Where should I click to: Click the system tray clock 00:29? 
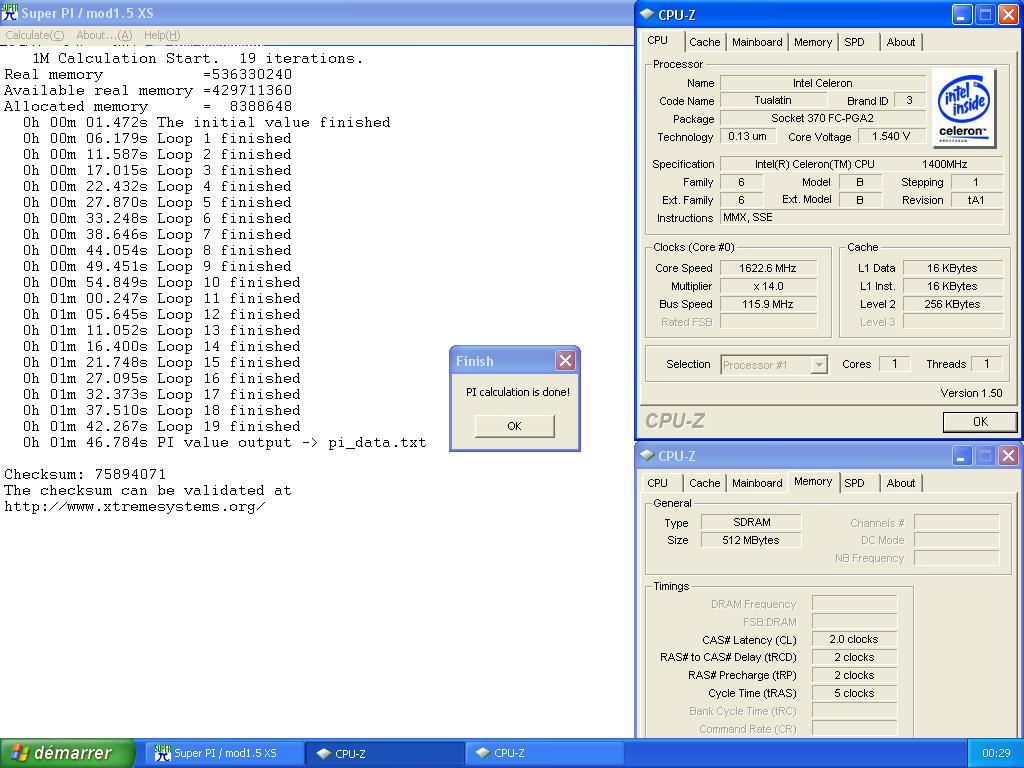pos(996,753)
